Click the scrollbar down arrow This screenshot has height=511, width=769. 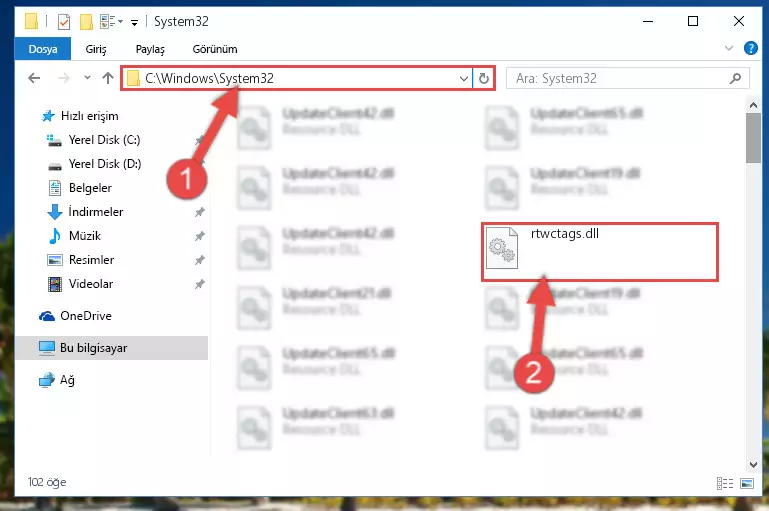point(753,464)
